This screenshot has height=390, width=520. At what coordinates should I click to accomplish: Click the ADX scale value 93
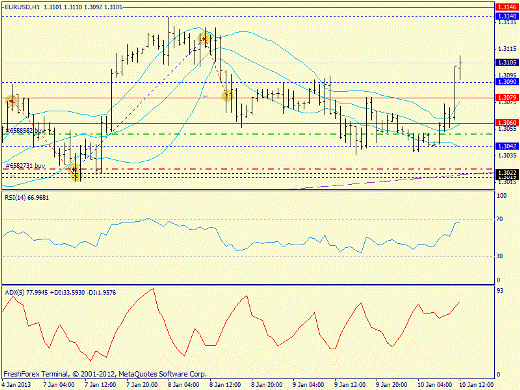pos(500,291)
